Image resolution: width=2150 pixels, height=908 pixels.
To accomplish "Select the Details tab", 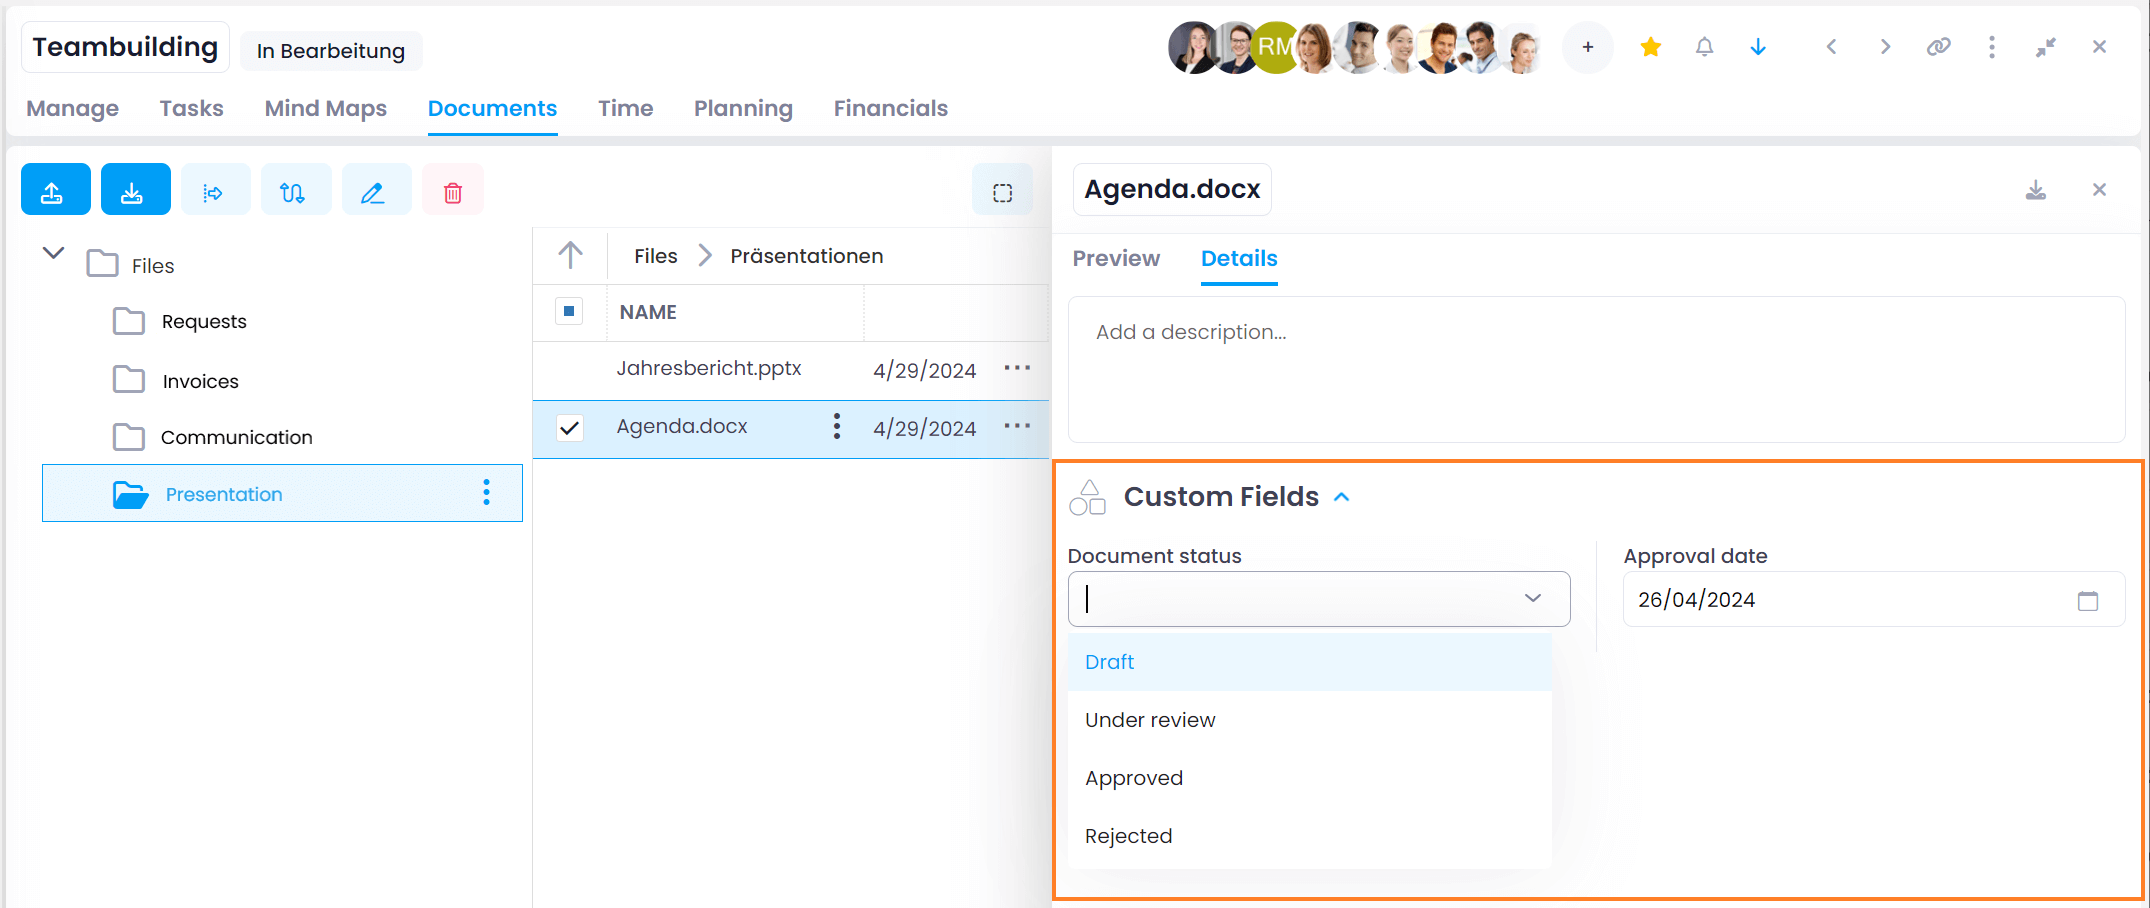I will (1239, 258).
